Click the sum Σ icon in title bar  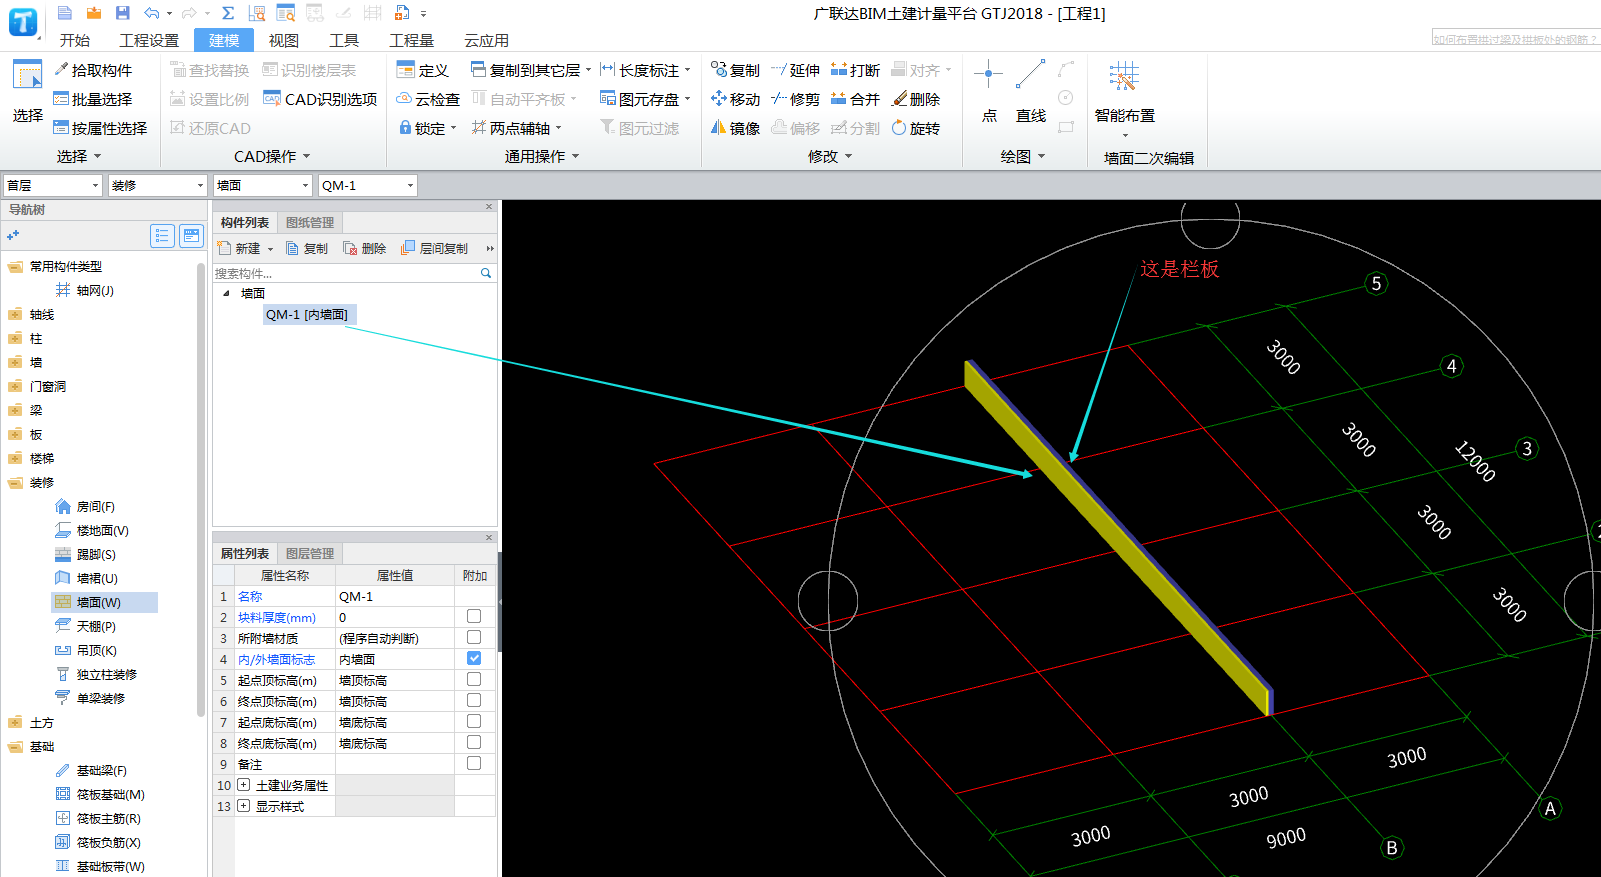(x=228, y=13)
